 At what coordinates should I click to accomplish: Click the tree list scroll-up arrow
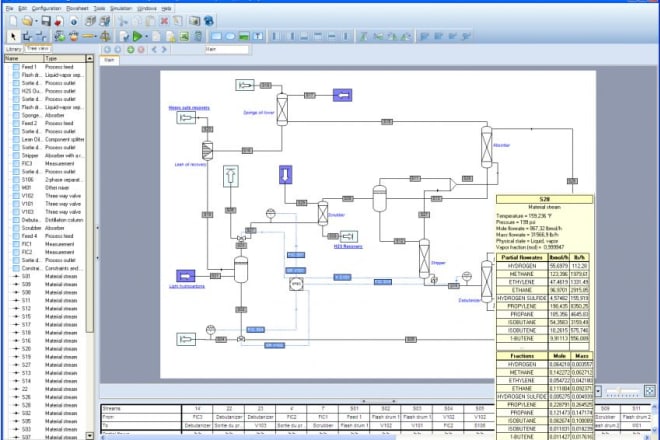(90, 59)
